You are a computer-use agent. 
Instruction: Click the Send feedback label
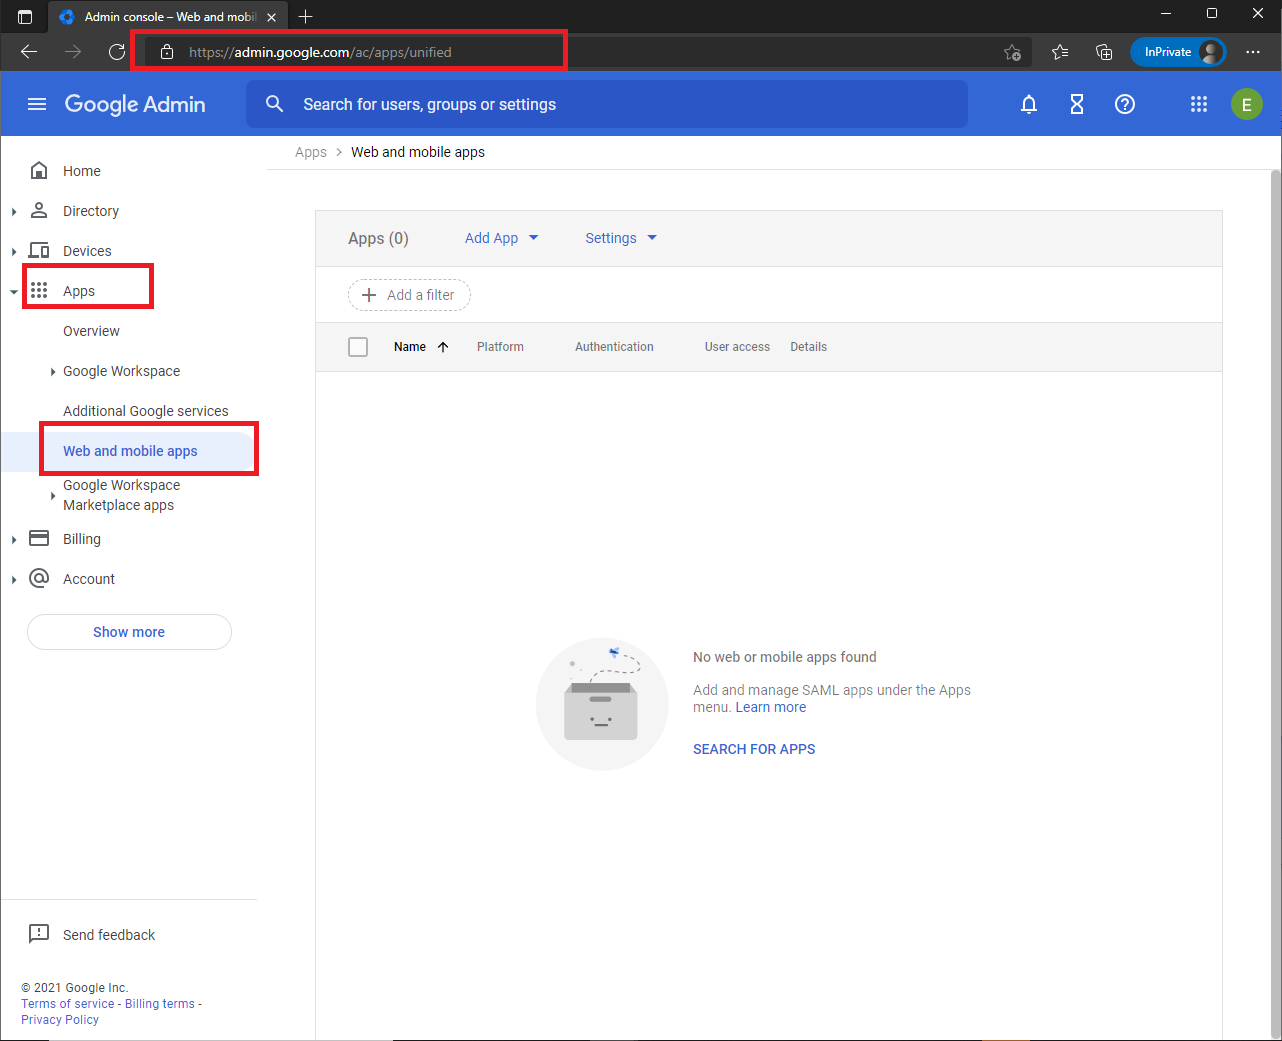click(109, 935)
